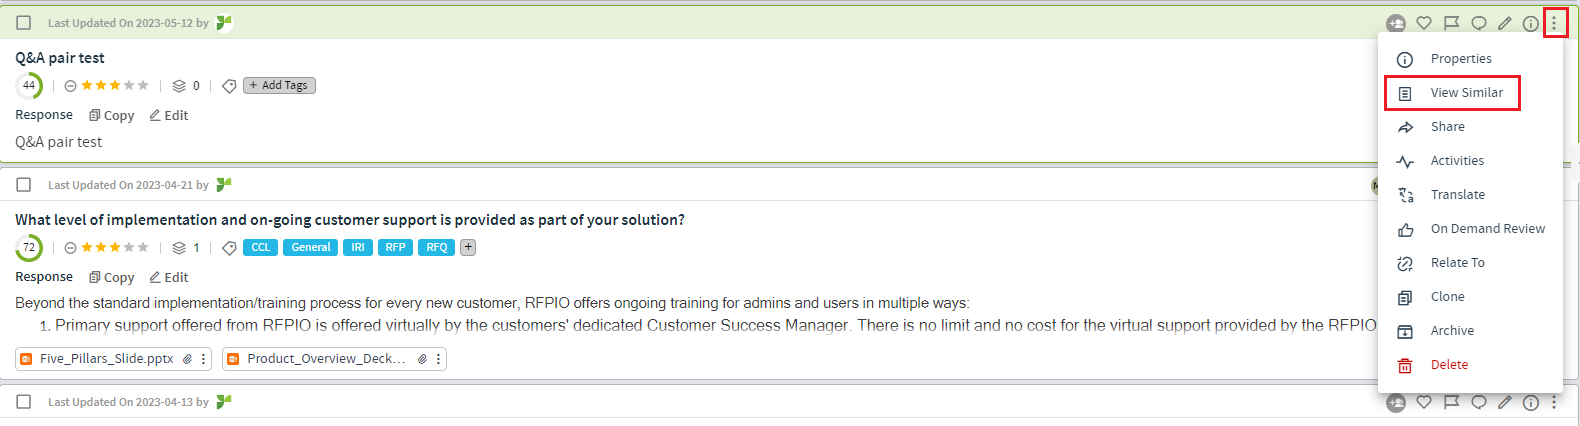Viewport: 1580px width, 426px height.
Task: Click the CCL tag label
Action: pyautogui.click(x=261, y=247)
